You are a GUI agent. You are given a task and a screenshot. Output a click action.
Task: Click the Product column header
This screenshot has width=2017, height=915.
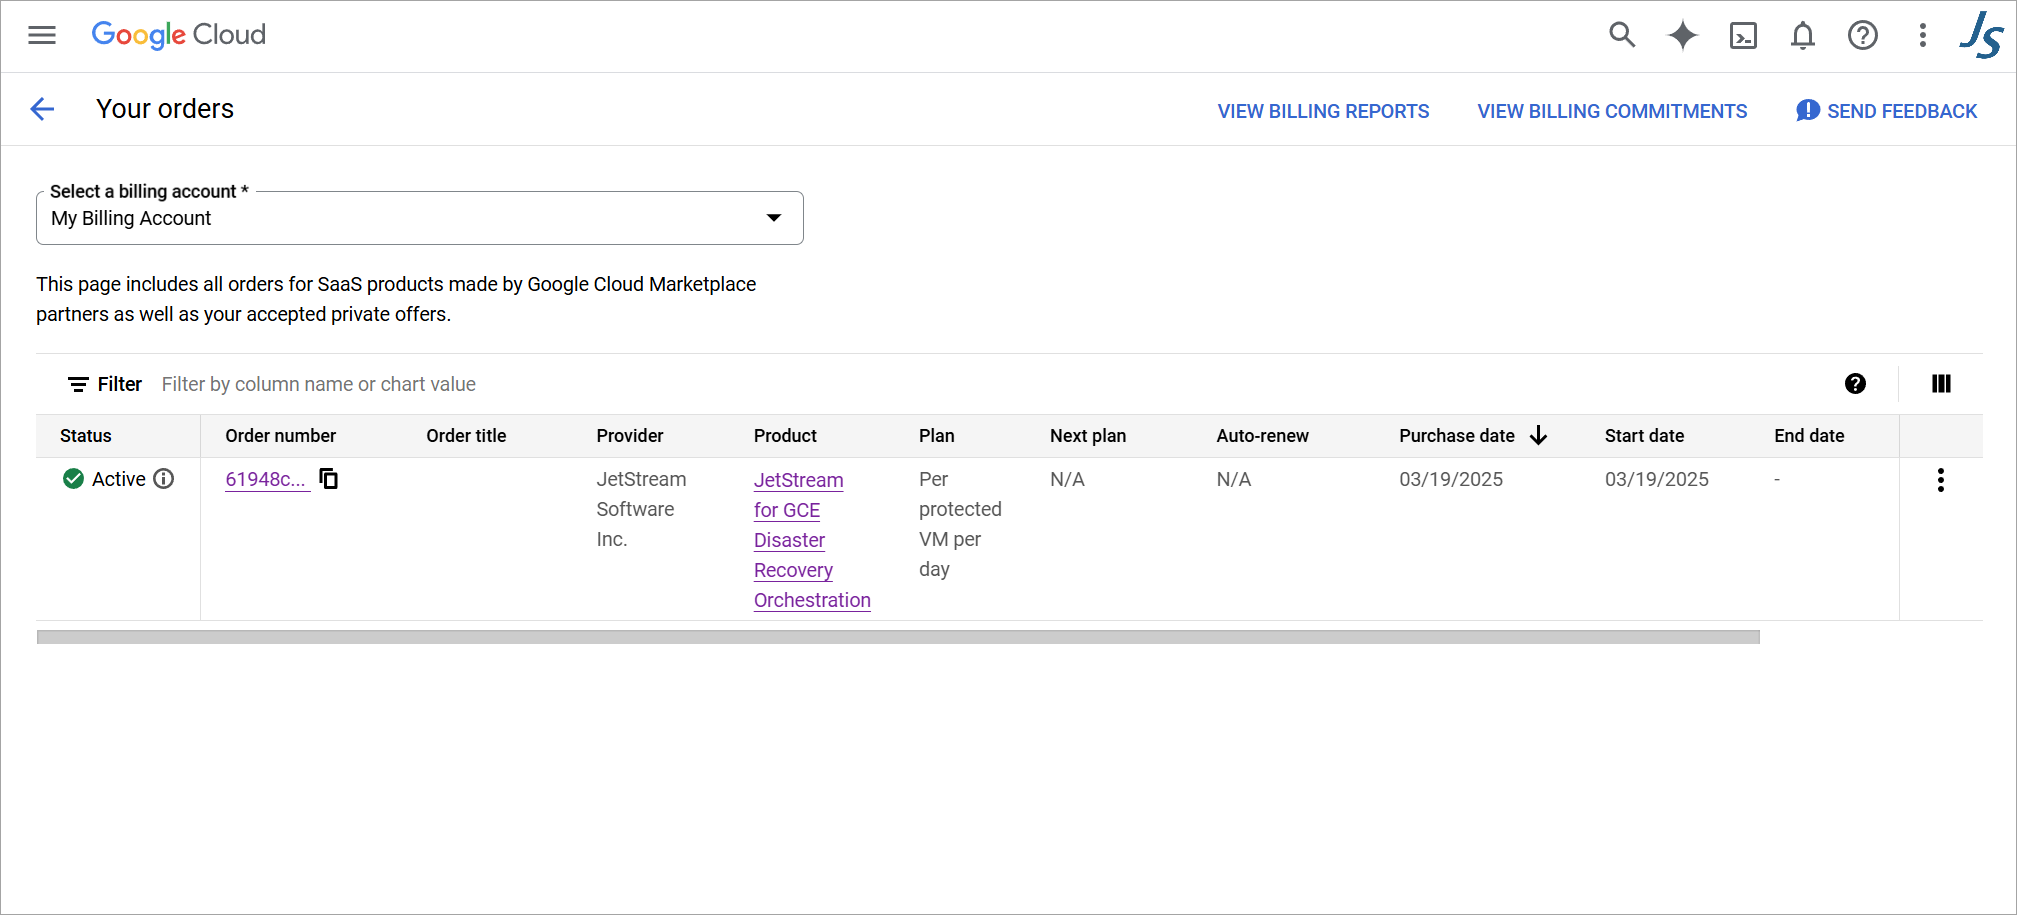[x=785, y=436]
